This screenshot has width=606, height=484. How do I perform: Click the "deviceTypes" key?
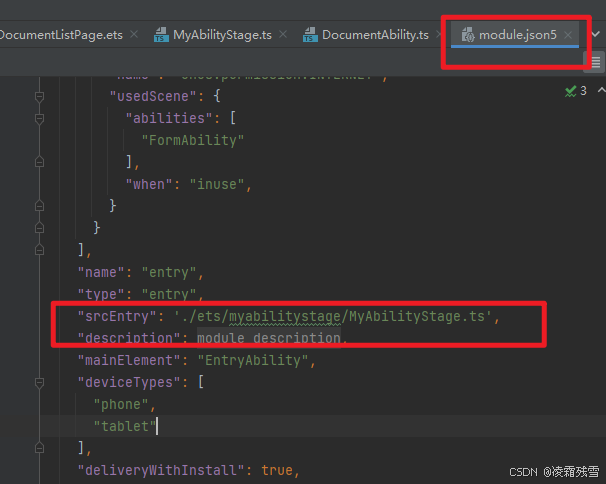click(x=129, y=382)
